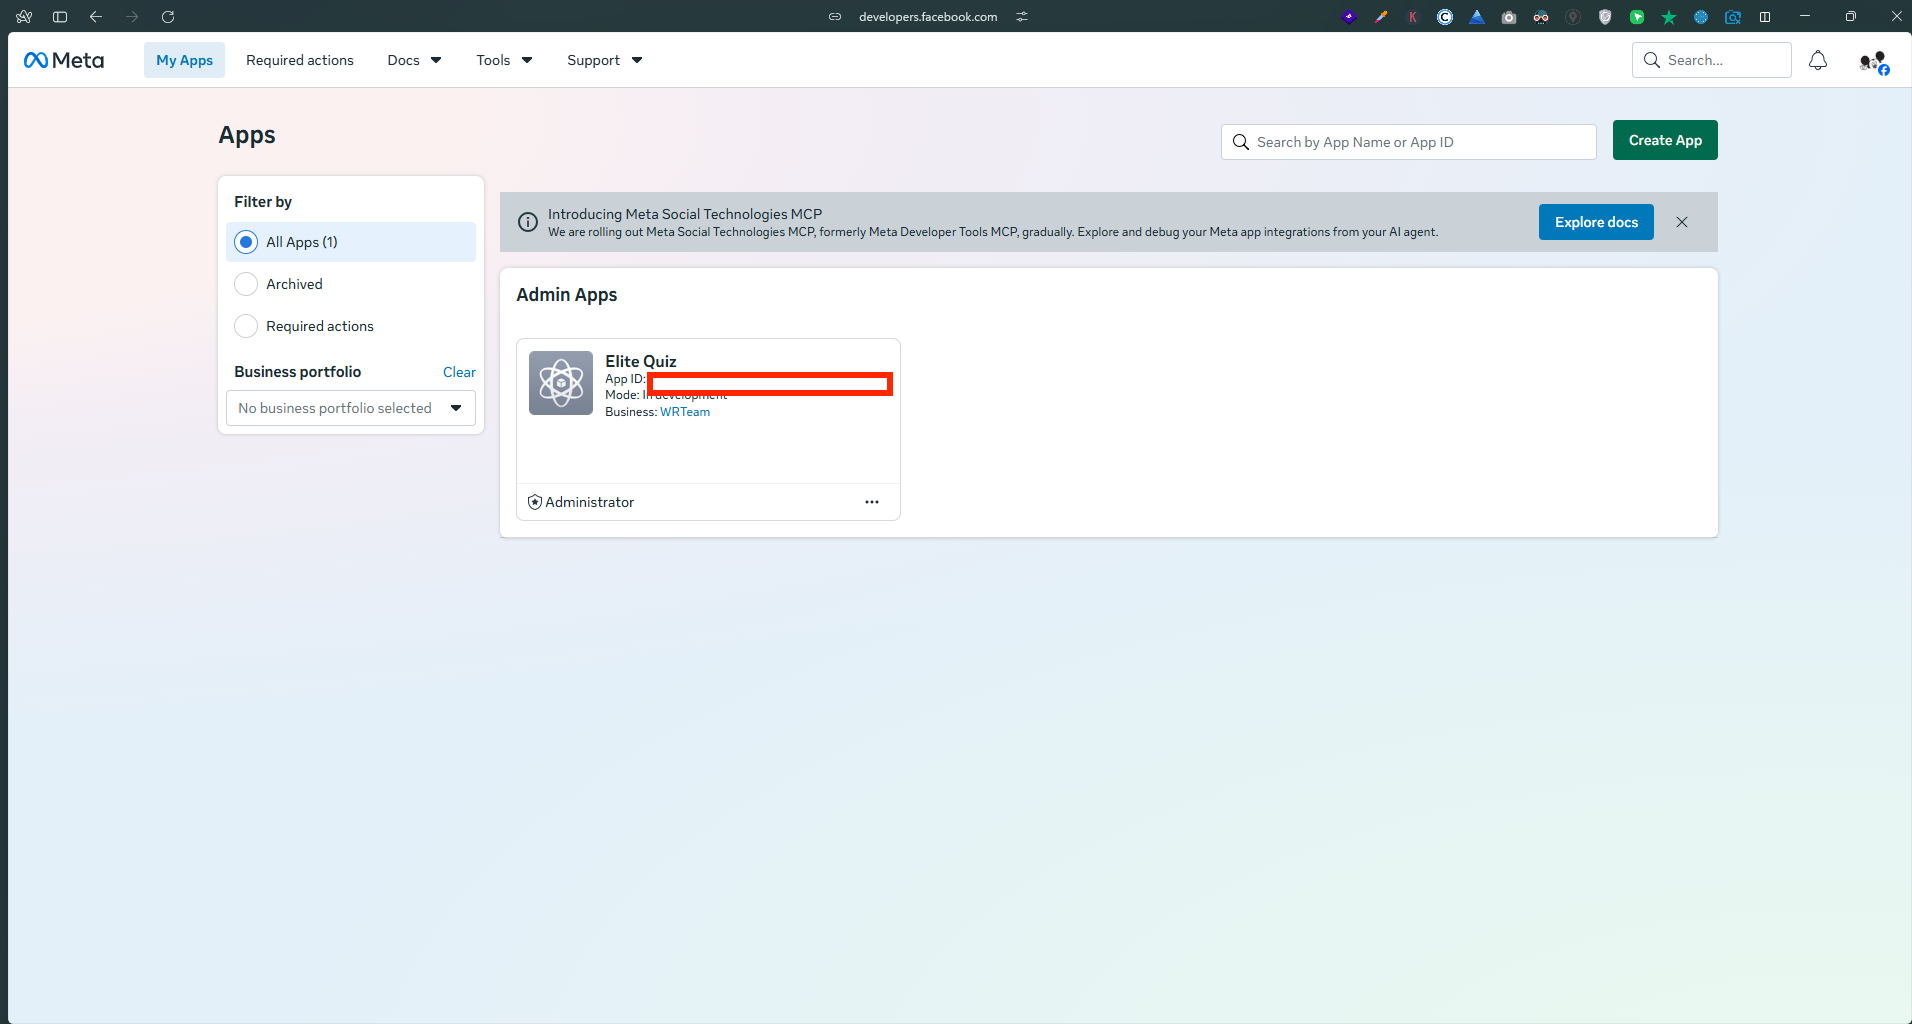
Task: Focus the top-right Search box
Action: pos(1712,60)
